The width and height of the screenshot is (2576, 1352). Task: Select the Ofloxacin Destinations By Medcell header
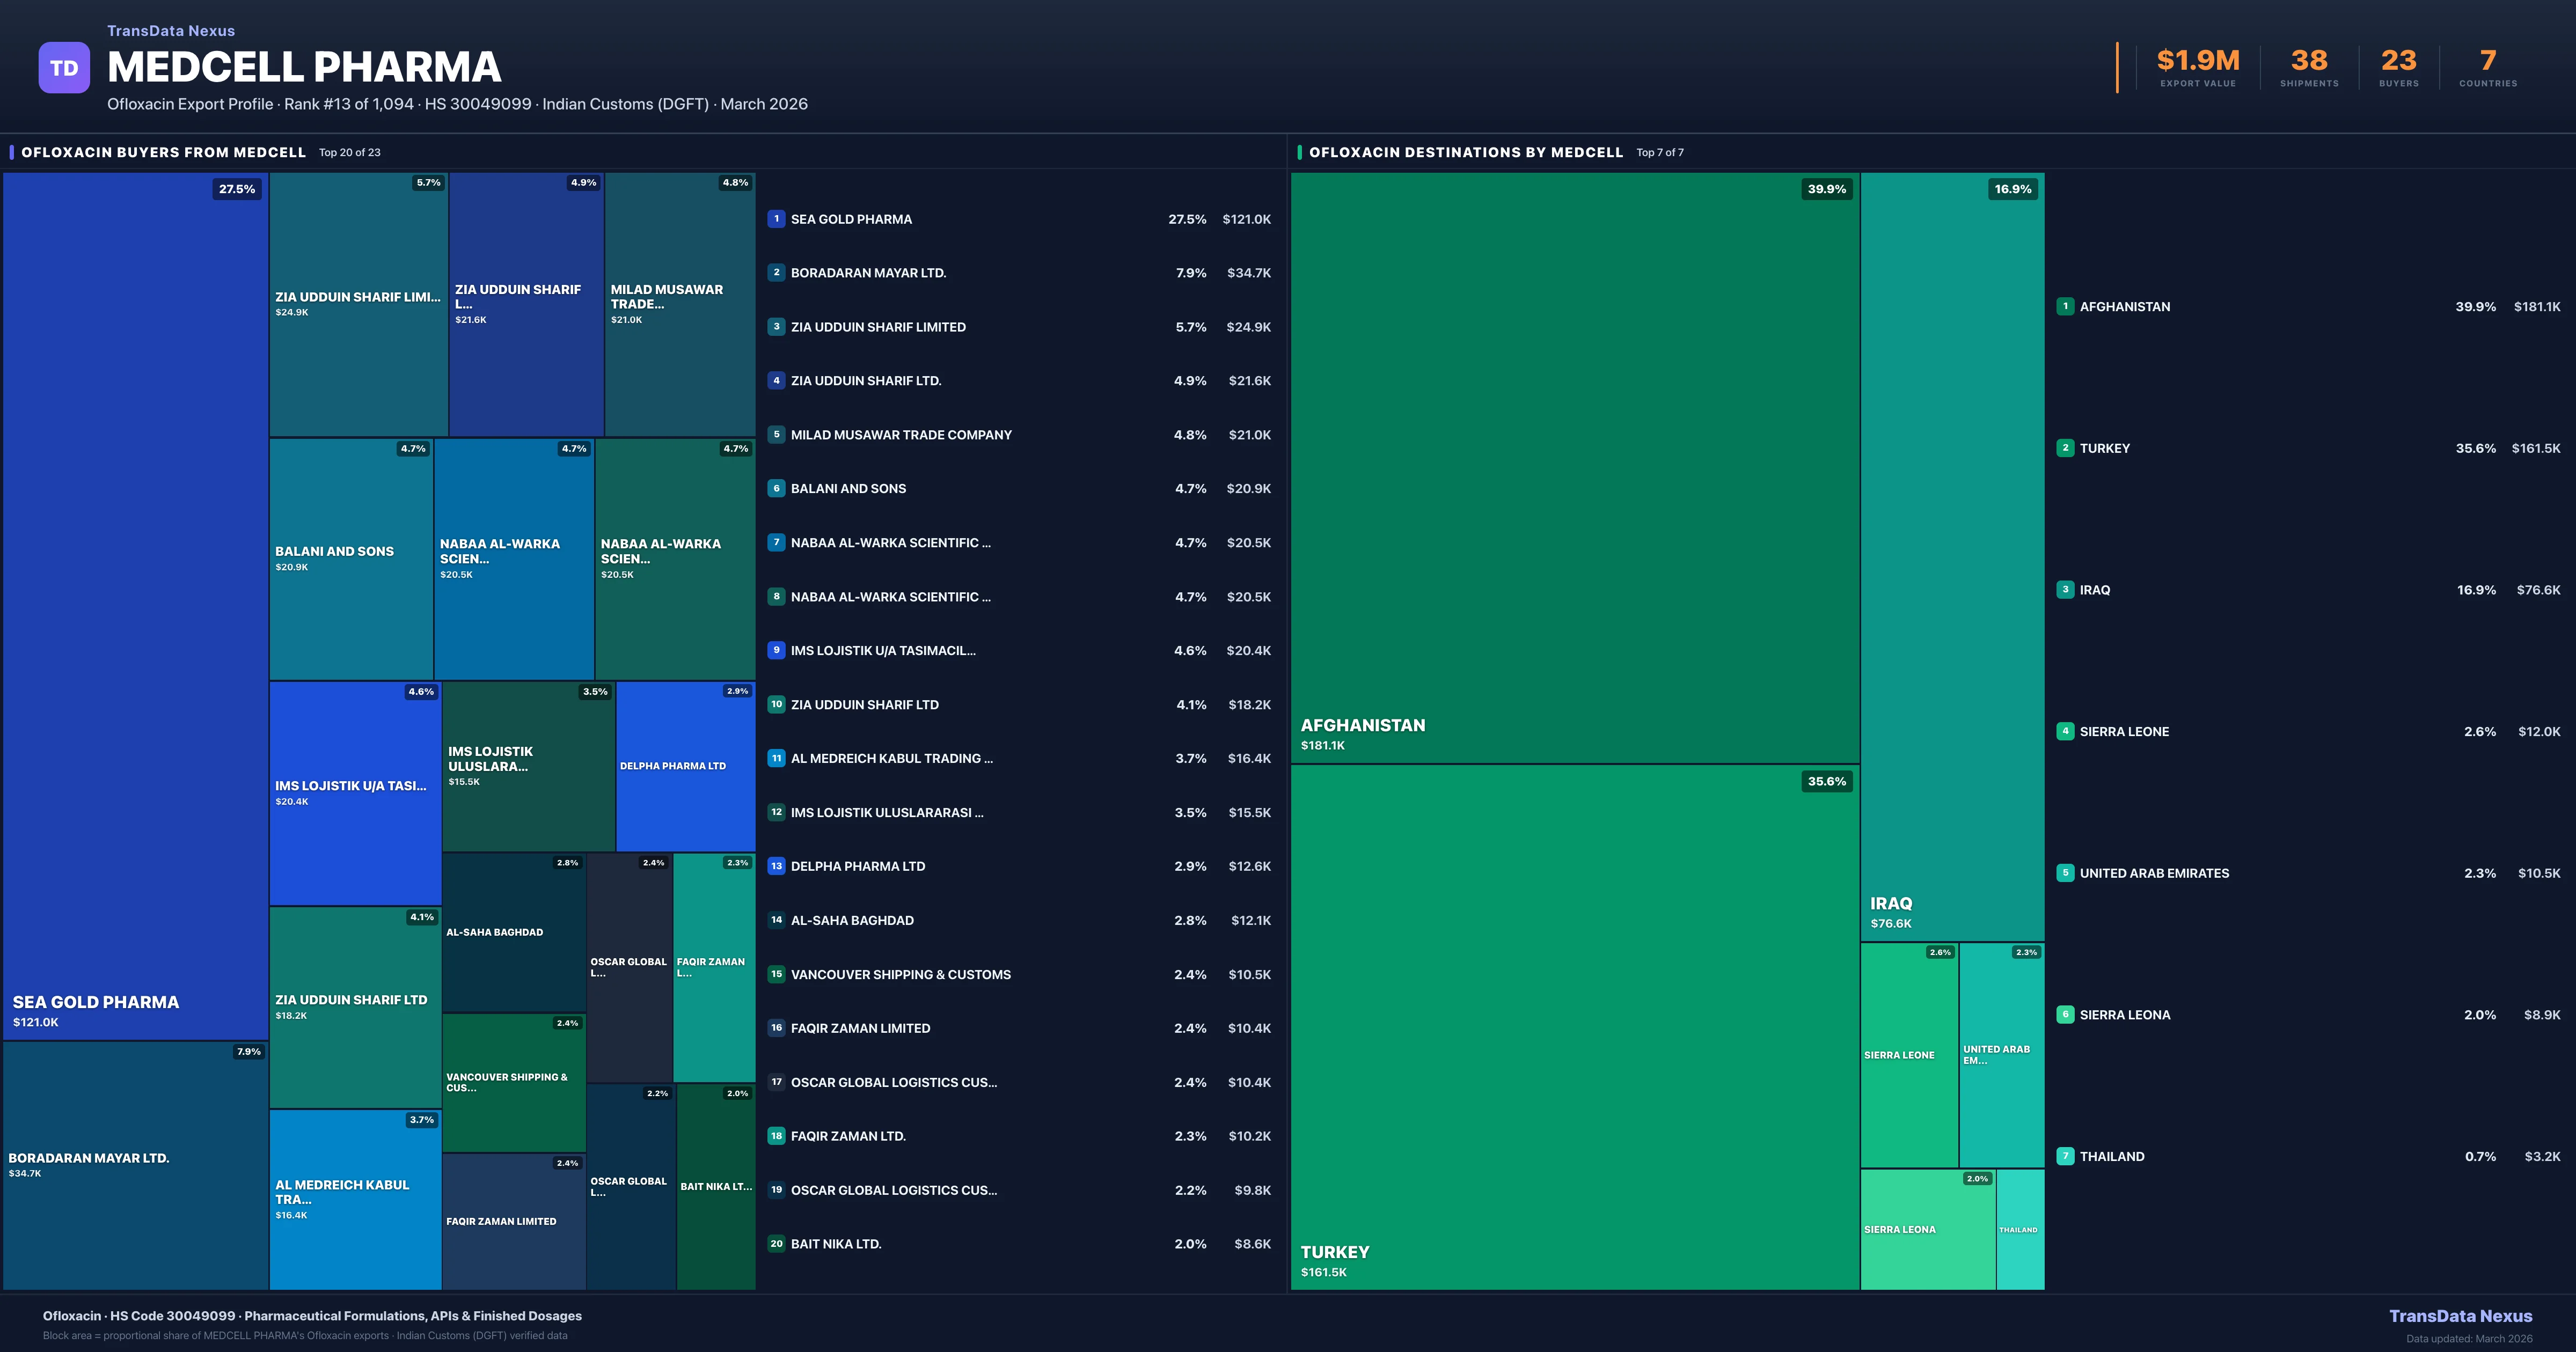pyautogui.click(x=1465, y=152)
